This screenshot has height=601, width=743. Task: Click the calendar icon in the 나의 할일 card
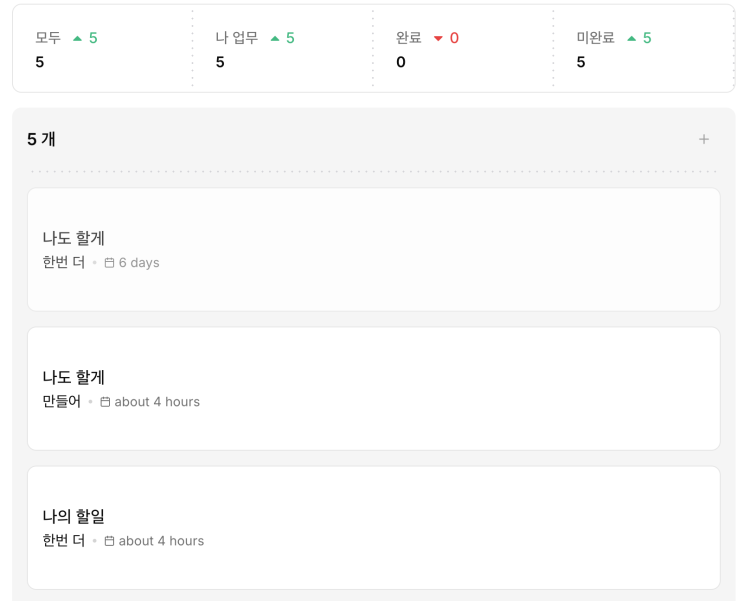[x=109, y=541]
